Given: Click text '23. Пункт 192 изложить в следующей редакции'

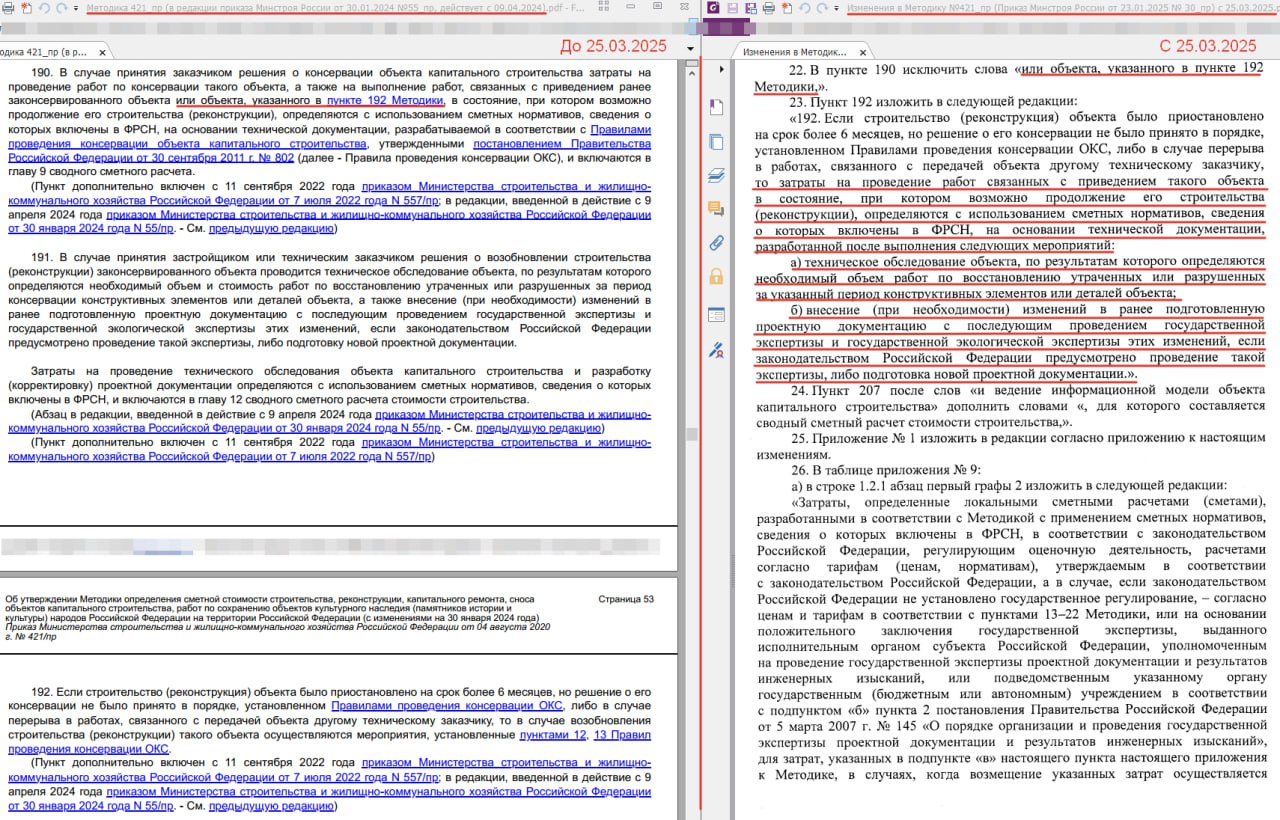Looking at the screenshot, I should pyautogui.click(x=933, y=102).
